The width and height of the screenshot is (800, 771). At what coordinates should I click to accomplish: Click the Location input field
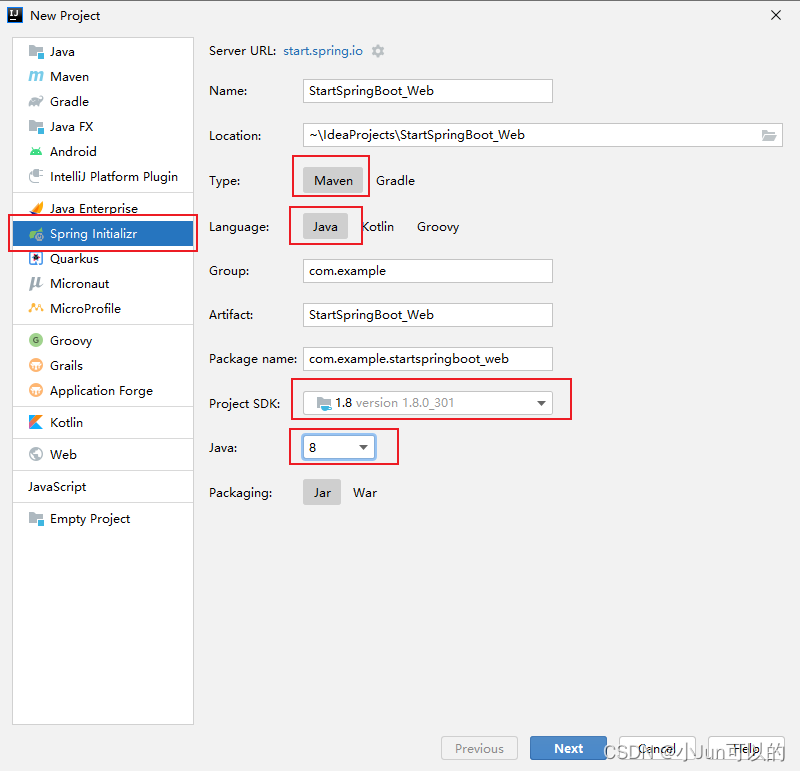pyautogui.click(x=543, y=135)
